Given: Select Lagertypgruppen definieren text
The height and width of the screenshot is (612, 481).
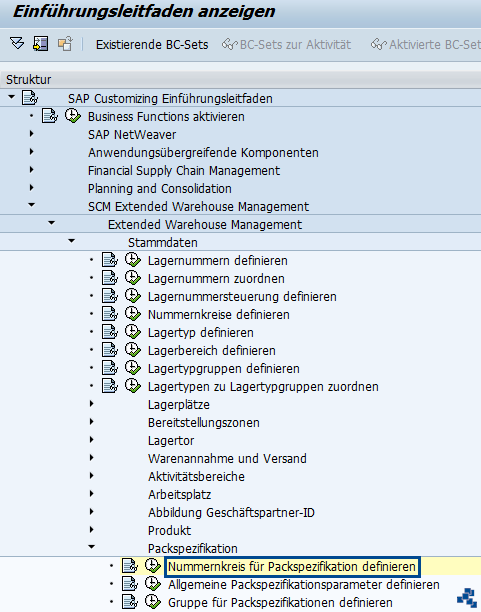Looking at the screenshot, I should tap(224, 368).
